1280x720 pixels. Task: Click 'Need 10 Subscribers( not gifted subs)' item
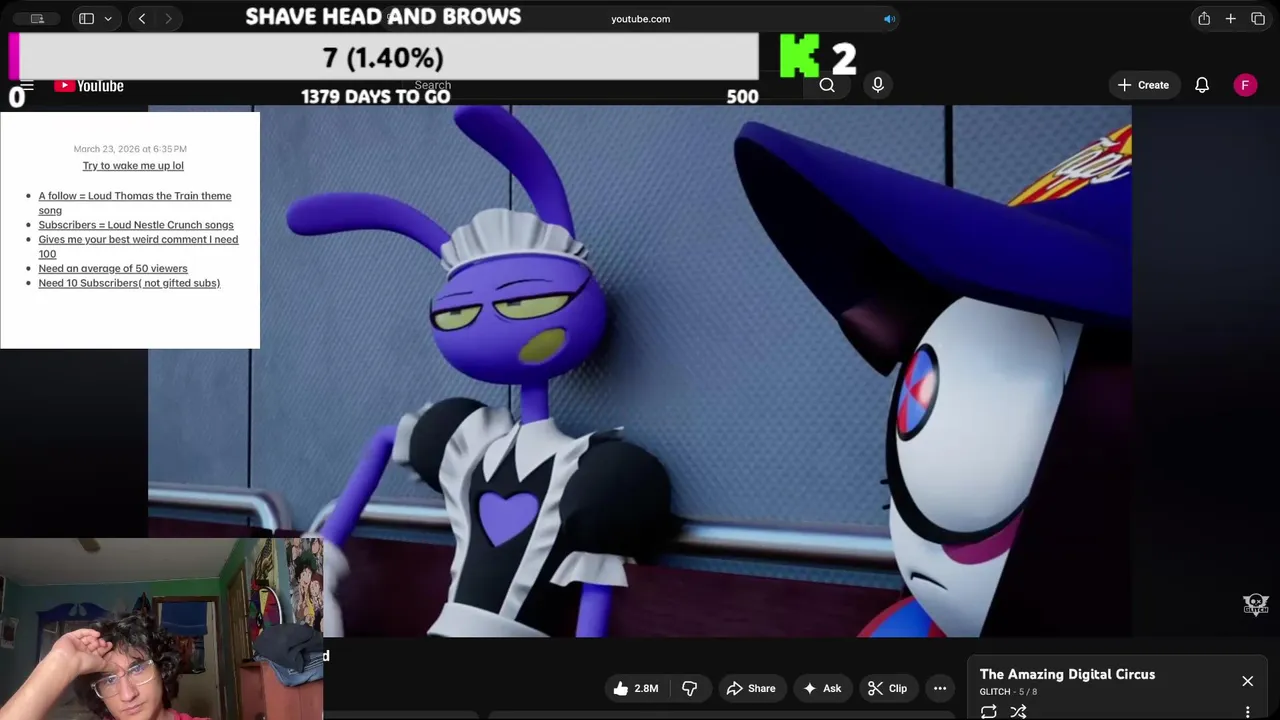coord(129,283)
